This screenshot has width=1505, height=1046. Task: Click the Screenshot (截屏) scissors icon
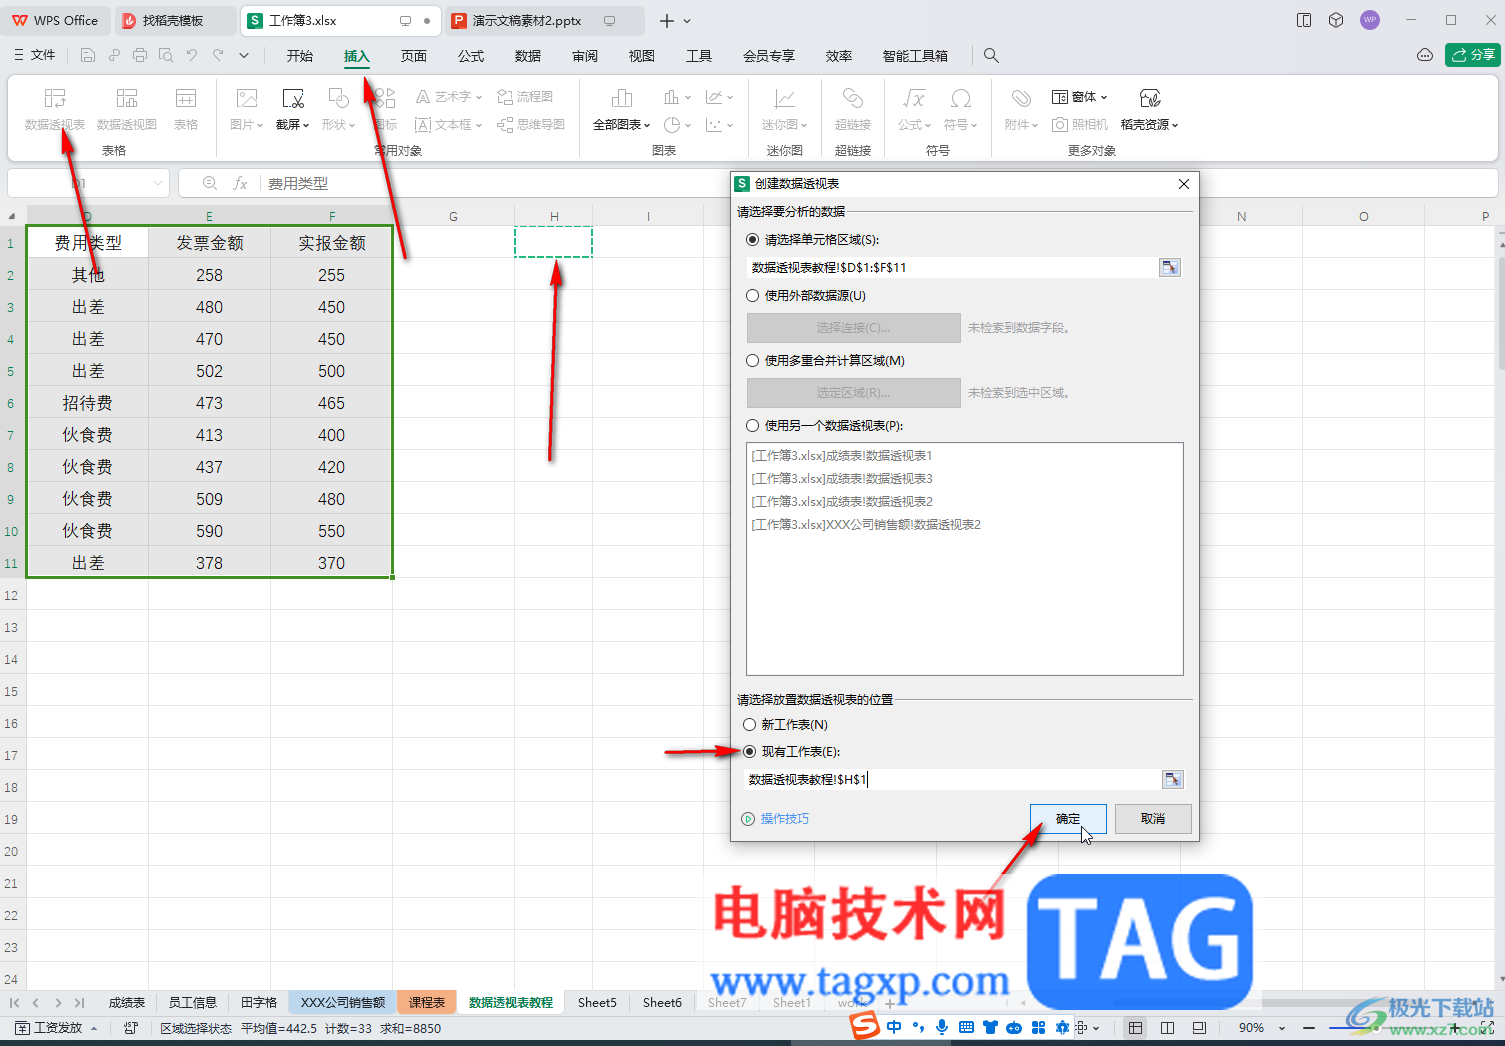[x=293, y=98]
